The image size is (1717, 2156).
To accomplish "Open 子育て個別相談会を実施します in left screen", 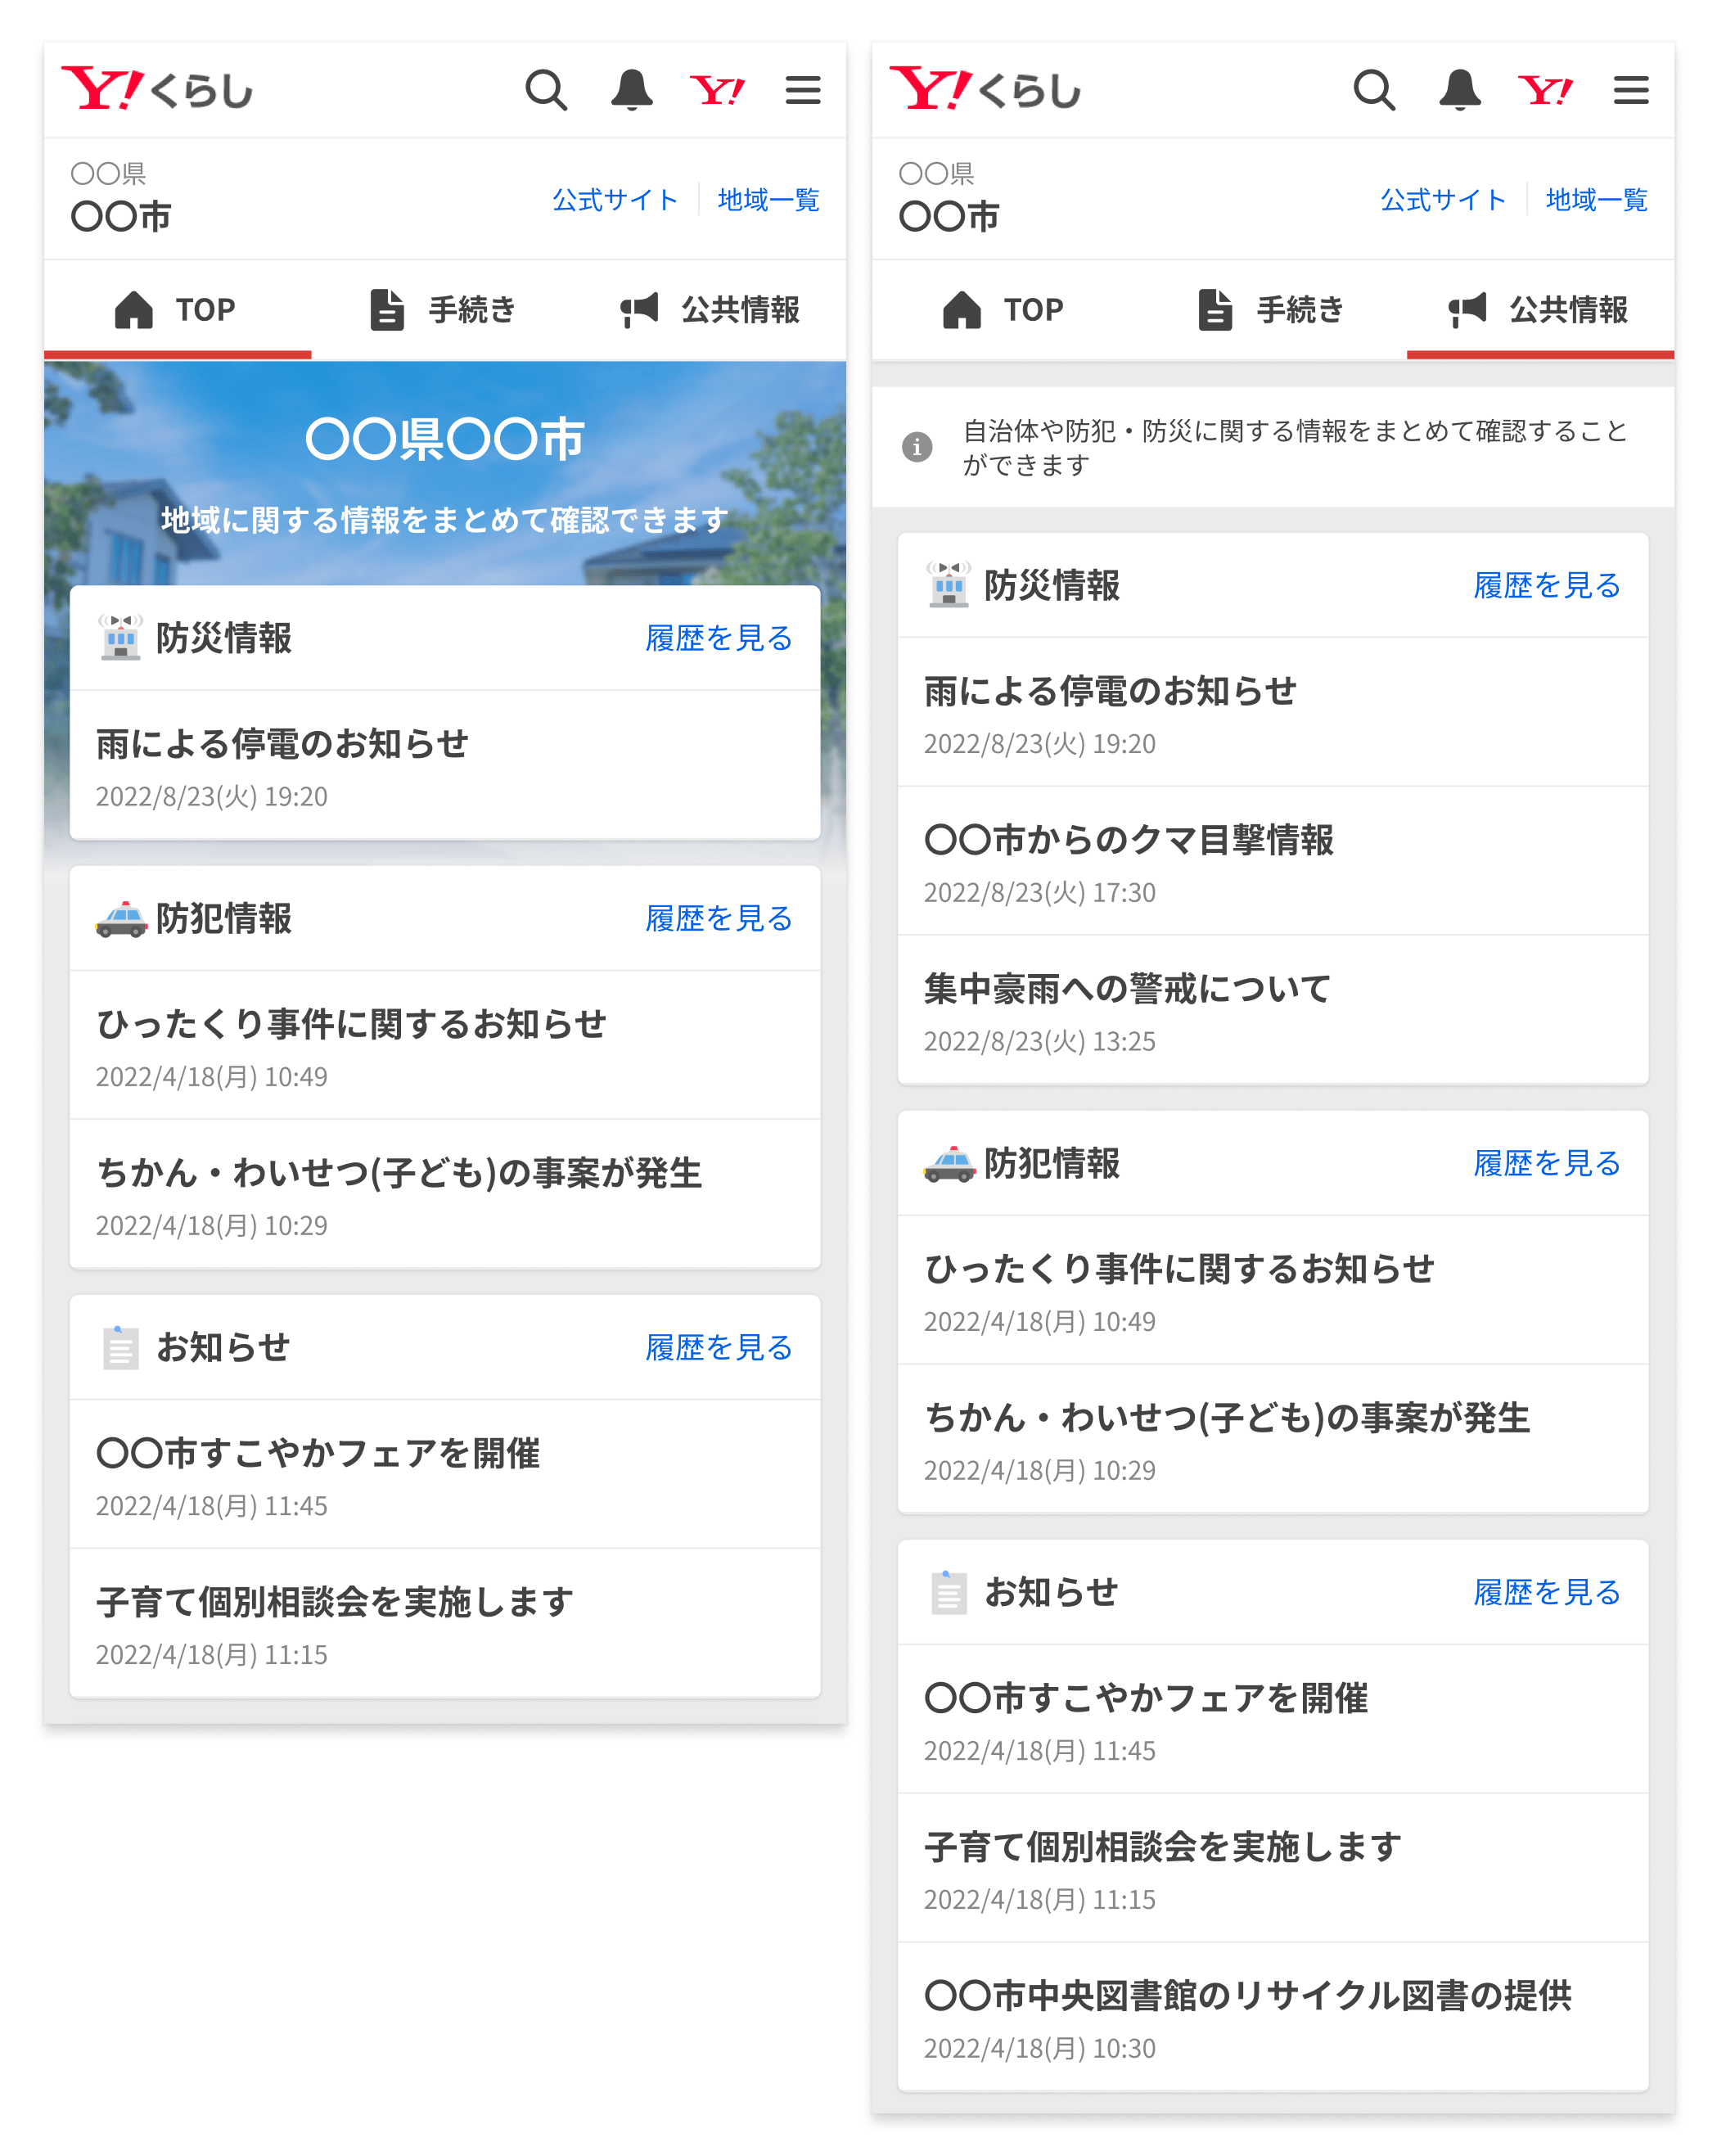I will pyautogui.click(x=445, y=1623).
